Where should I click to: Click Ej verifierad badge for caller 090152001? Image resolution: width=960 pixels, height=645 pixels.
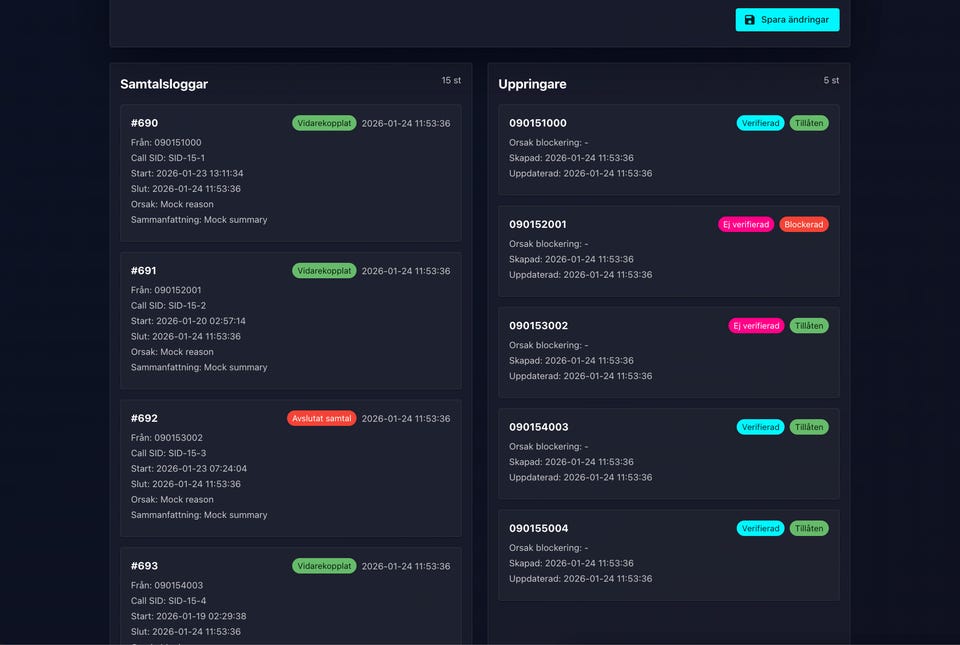pyautogui.click(x=746, y=225)
